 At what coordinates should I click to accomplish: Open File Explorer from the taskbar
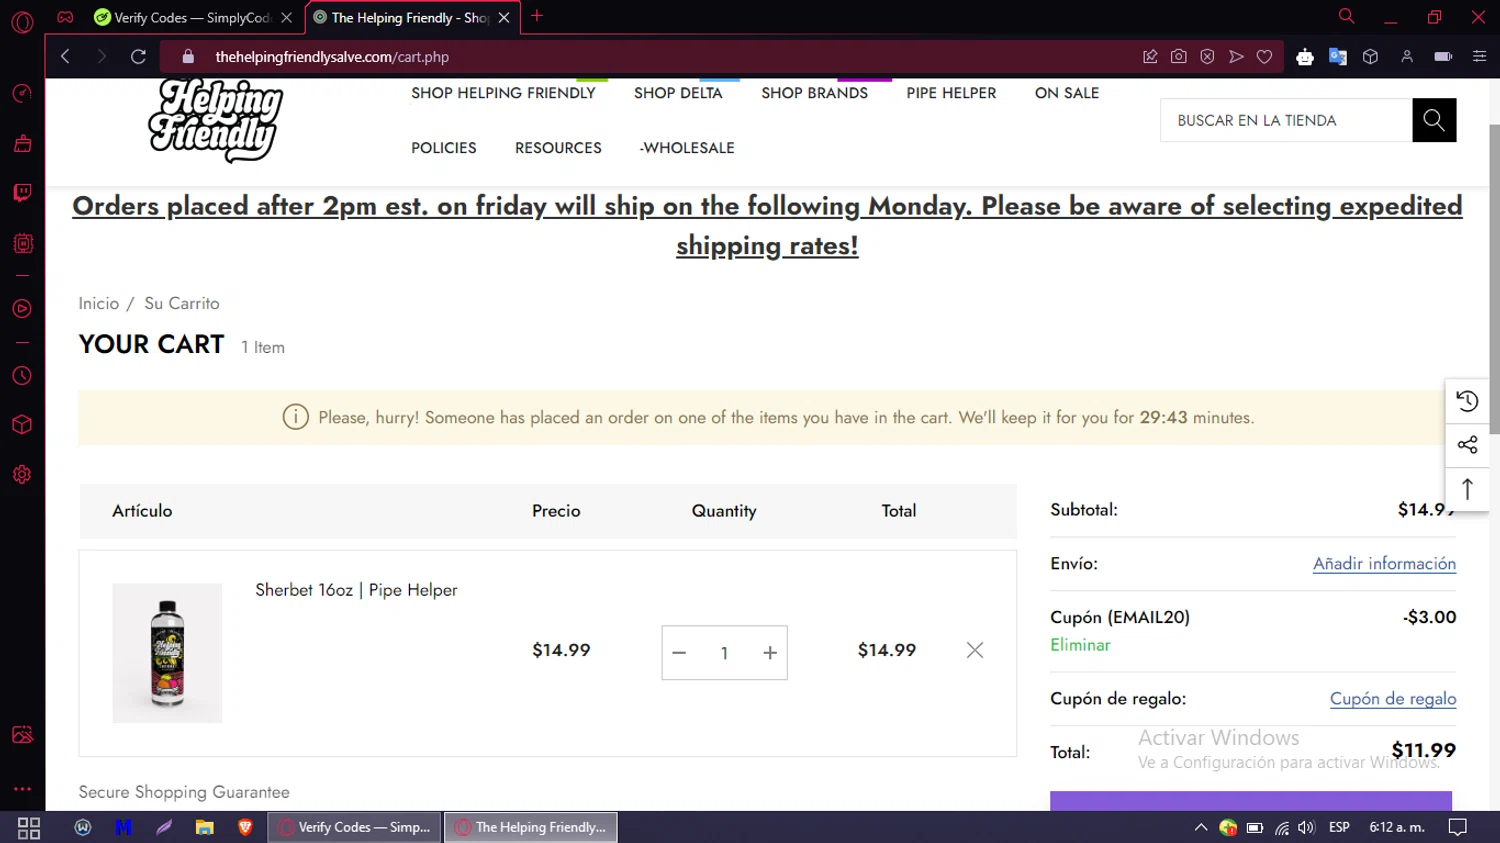click(204, 828)
